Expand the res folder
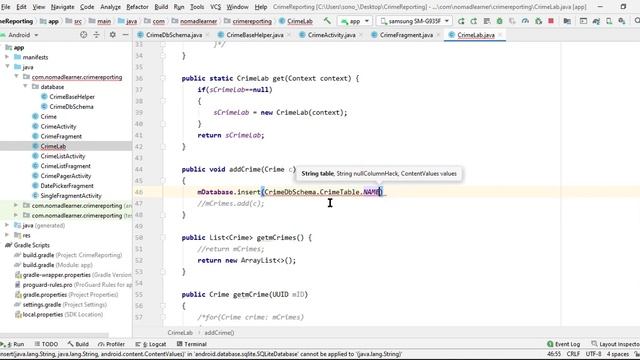 point(7,235)
